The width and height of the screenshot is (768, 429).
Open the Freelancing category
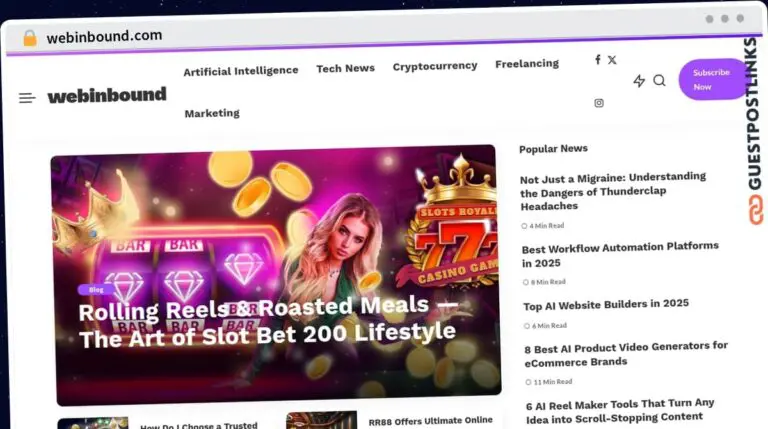[527, 64]
